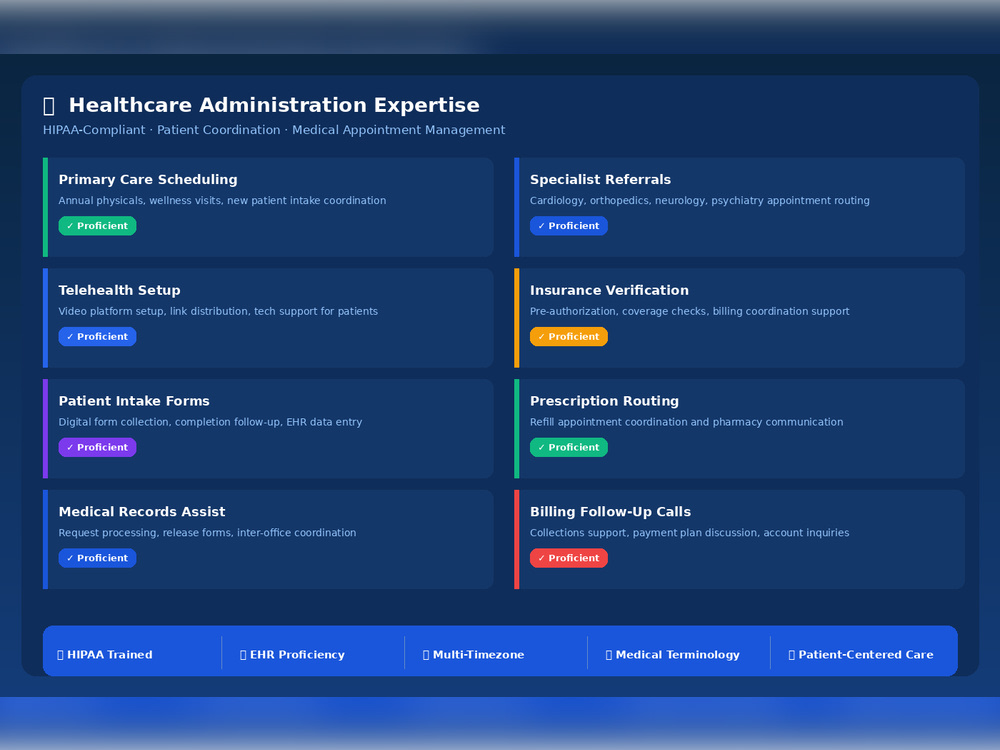Click Patient-Centered Care in the bottom bar
Image resolution: width=1000 pixels, height=750 pixels.
pyautogui.click(x=860, y=654)
